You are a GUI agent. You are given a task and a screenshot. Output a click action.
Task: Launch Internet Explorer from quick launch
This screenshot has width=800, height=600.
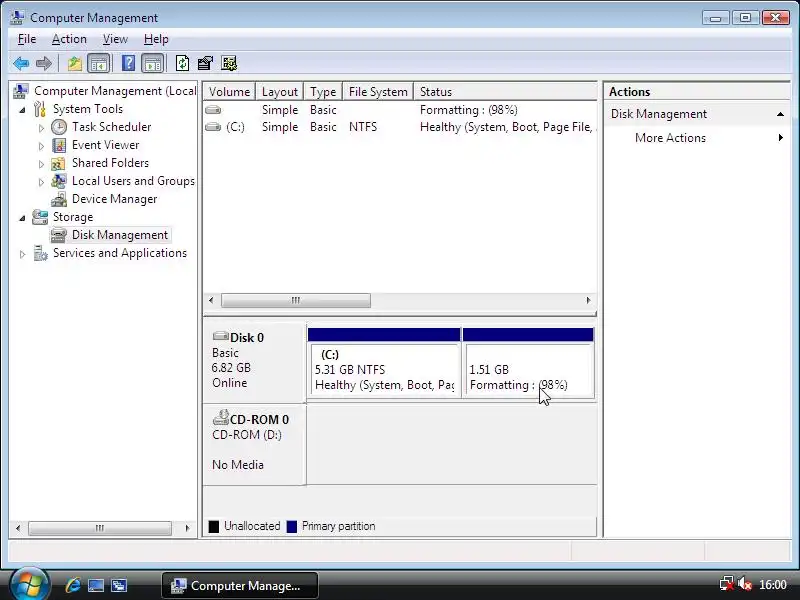pos(73,585)
